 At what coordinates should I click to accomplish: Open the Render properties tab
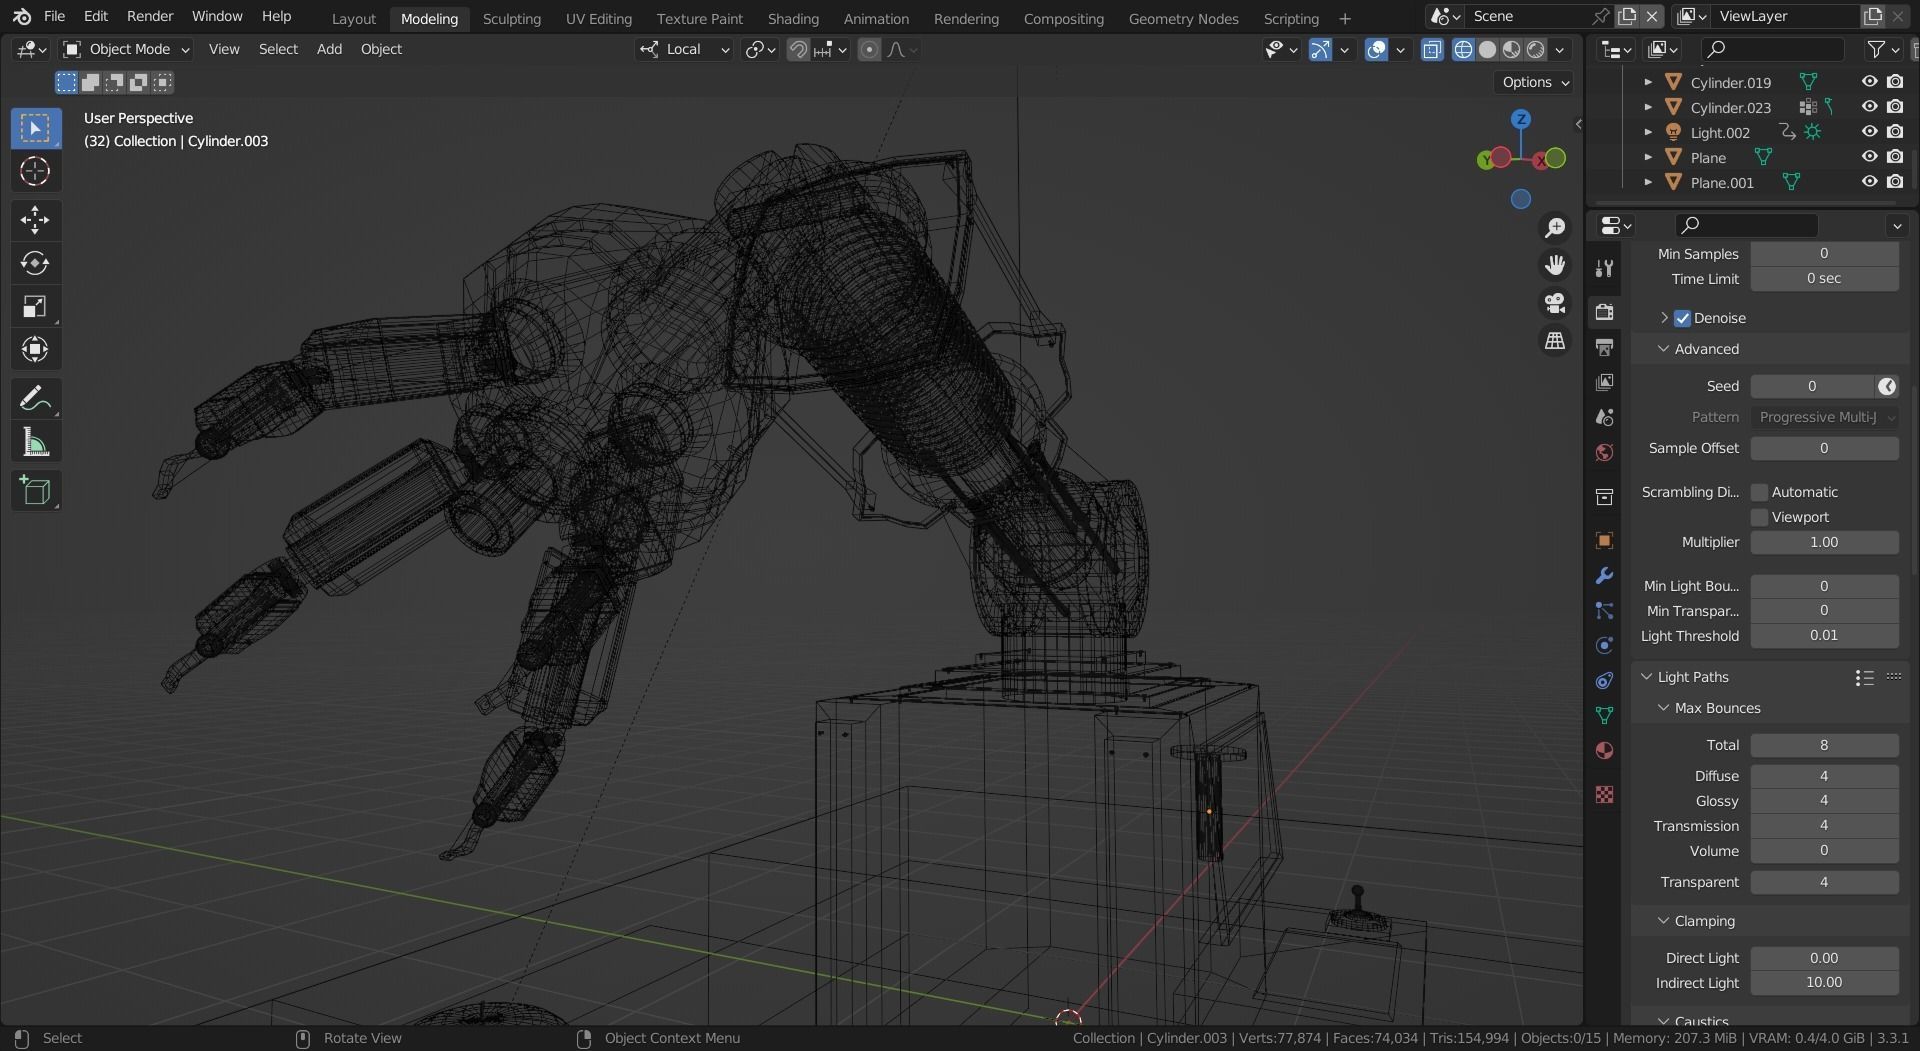tap(1605, 312)
